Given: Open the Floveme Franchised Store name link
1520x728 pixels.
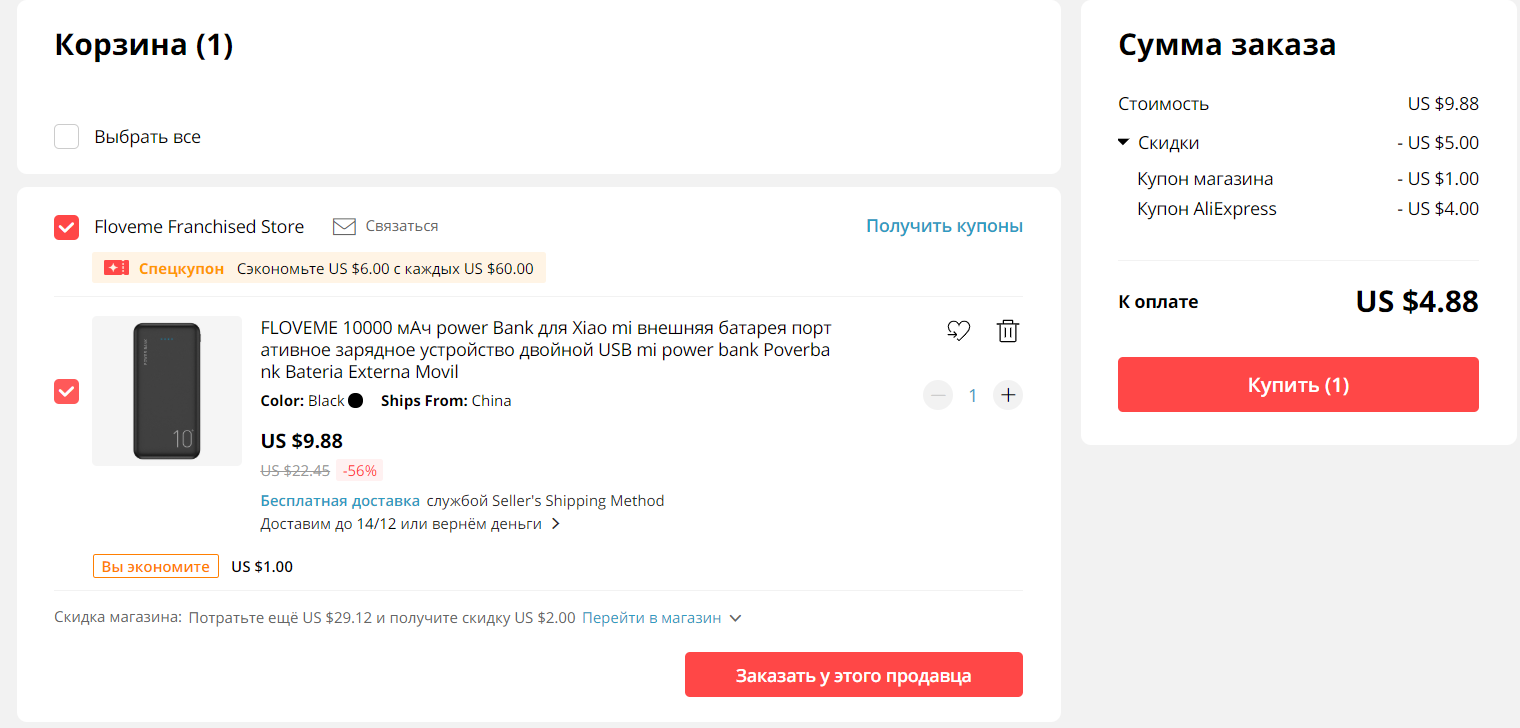Looking at the screenshot, I should (199, 227).
